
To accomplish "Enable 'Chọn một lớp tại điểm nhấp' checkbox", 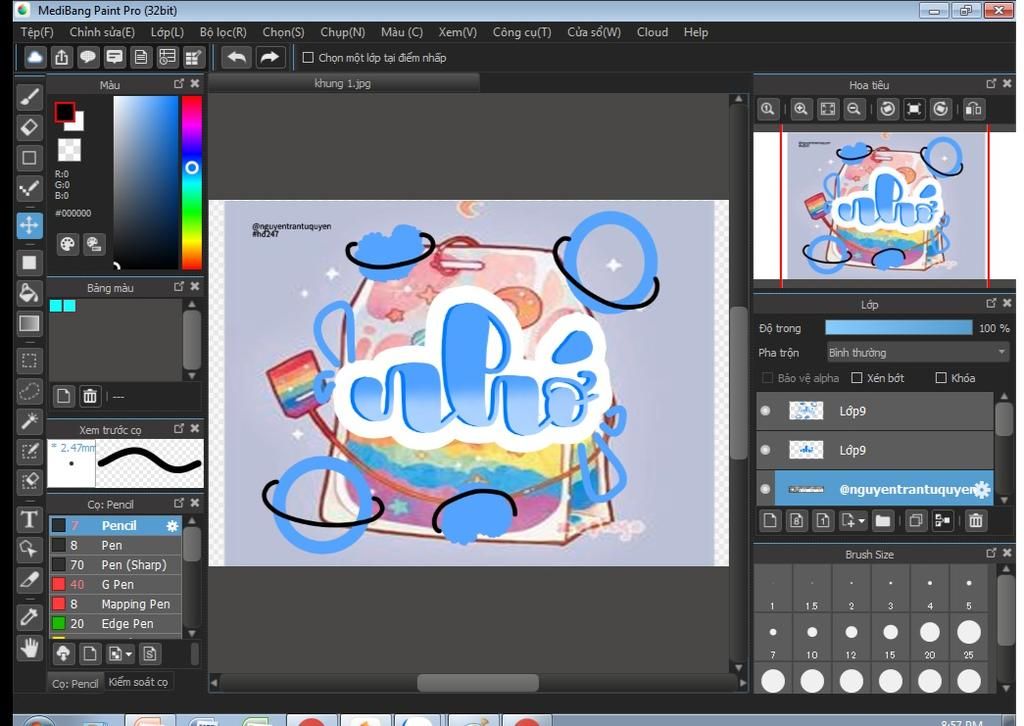I will tap(308, 57).
